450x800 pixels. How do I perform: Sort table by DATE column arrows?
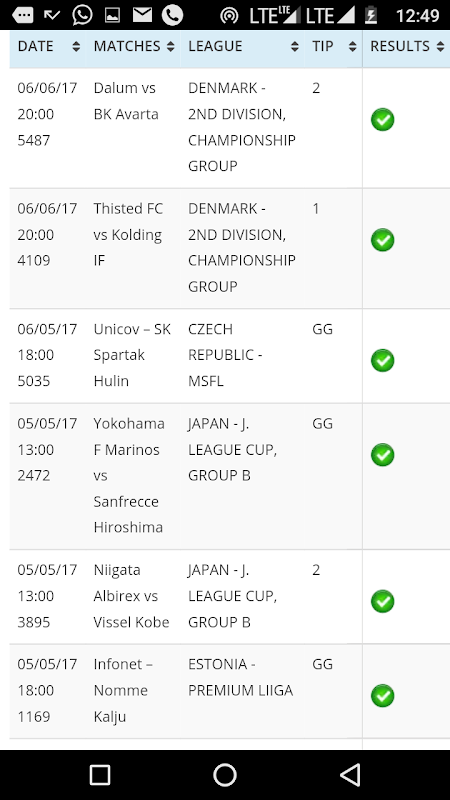[76, 46]
